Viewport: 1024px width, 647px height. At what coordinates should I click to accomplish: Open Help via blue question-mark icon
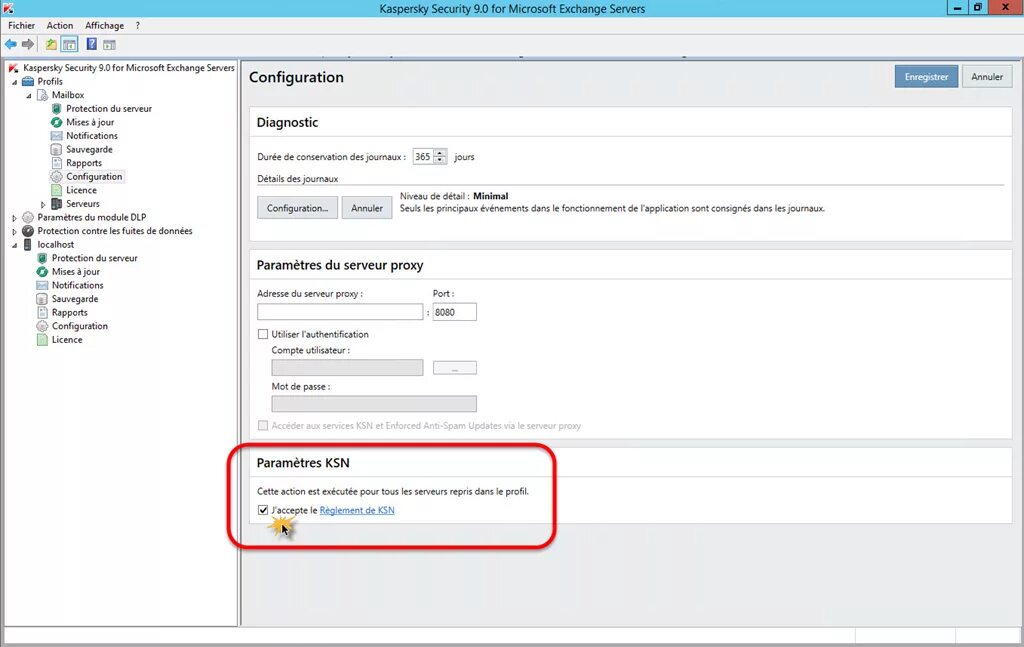coord(91,44)
